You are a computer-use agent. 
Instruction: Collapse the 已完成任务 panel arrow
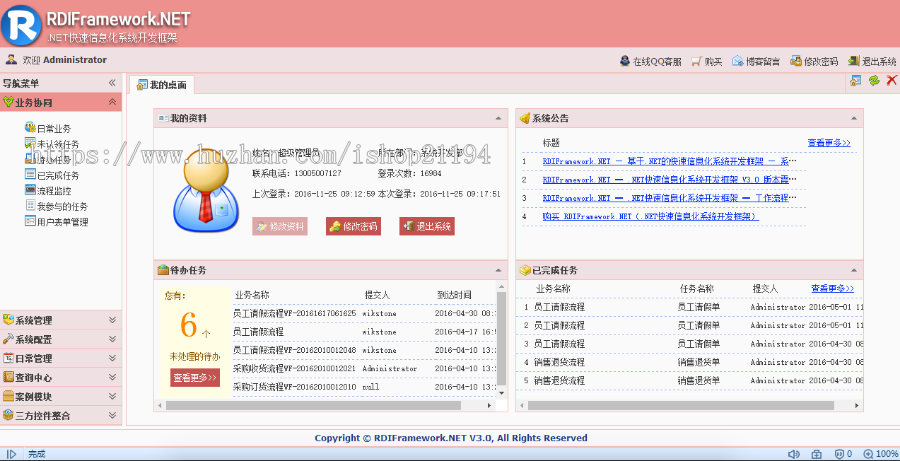click(854, 270)
